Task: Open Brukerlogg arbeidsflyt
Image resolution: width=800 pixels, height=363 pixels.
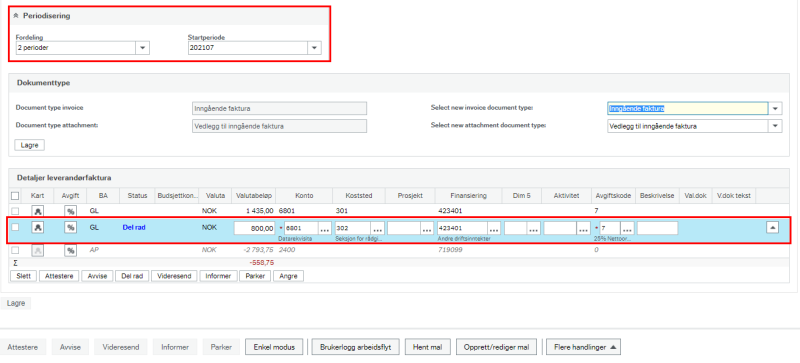Action: click(355, 347)
